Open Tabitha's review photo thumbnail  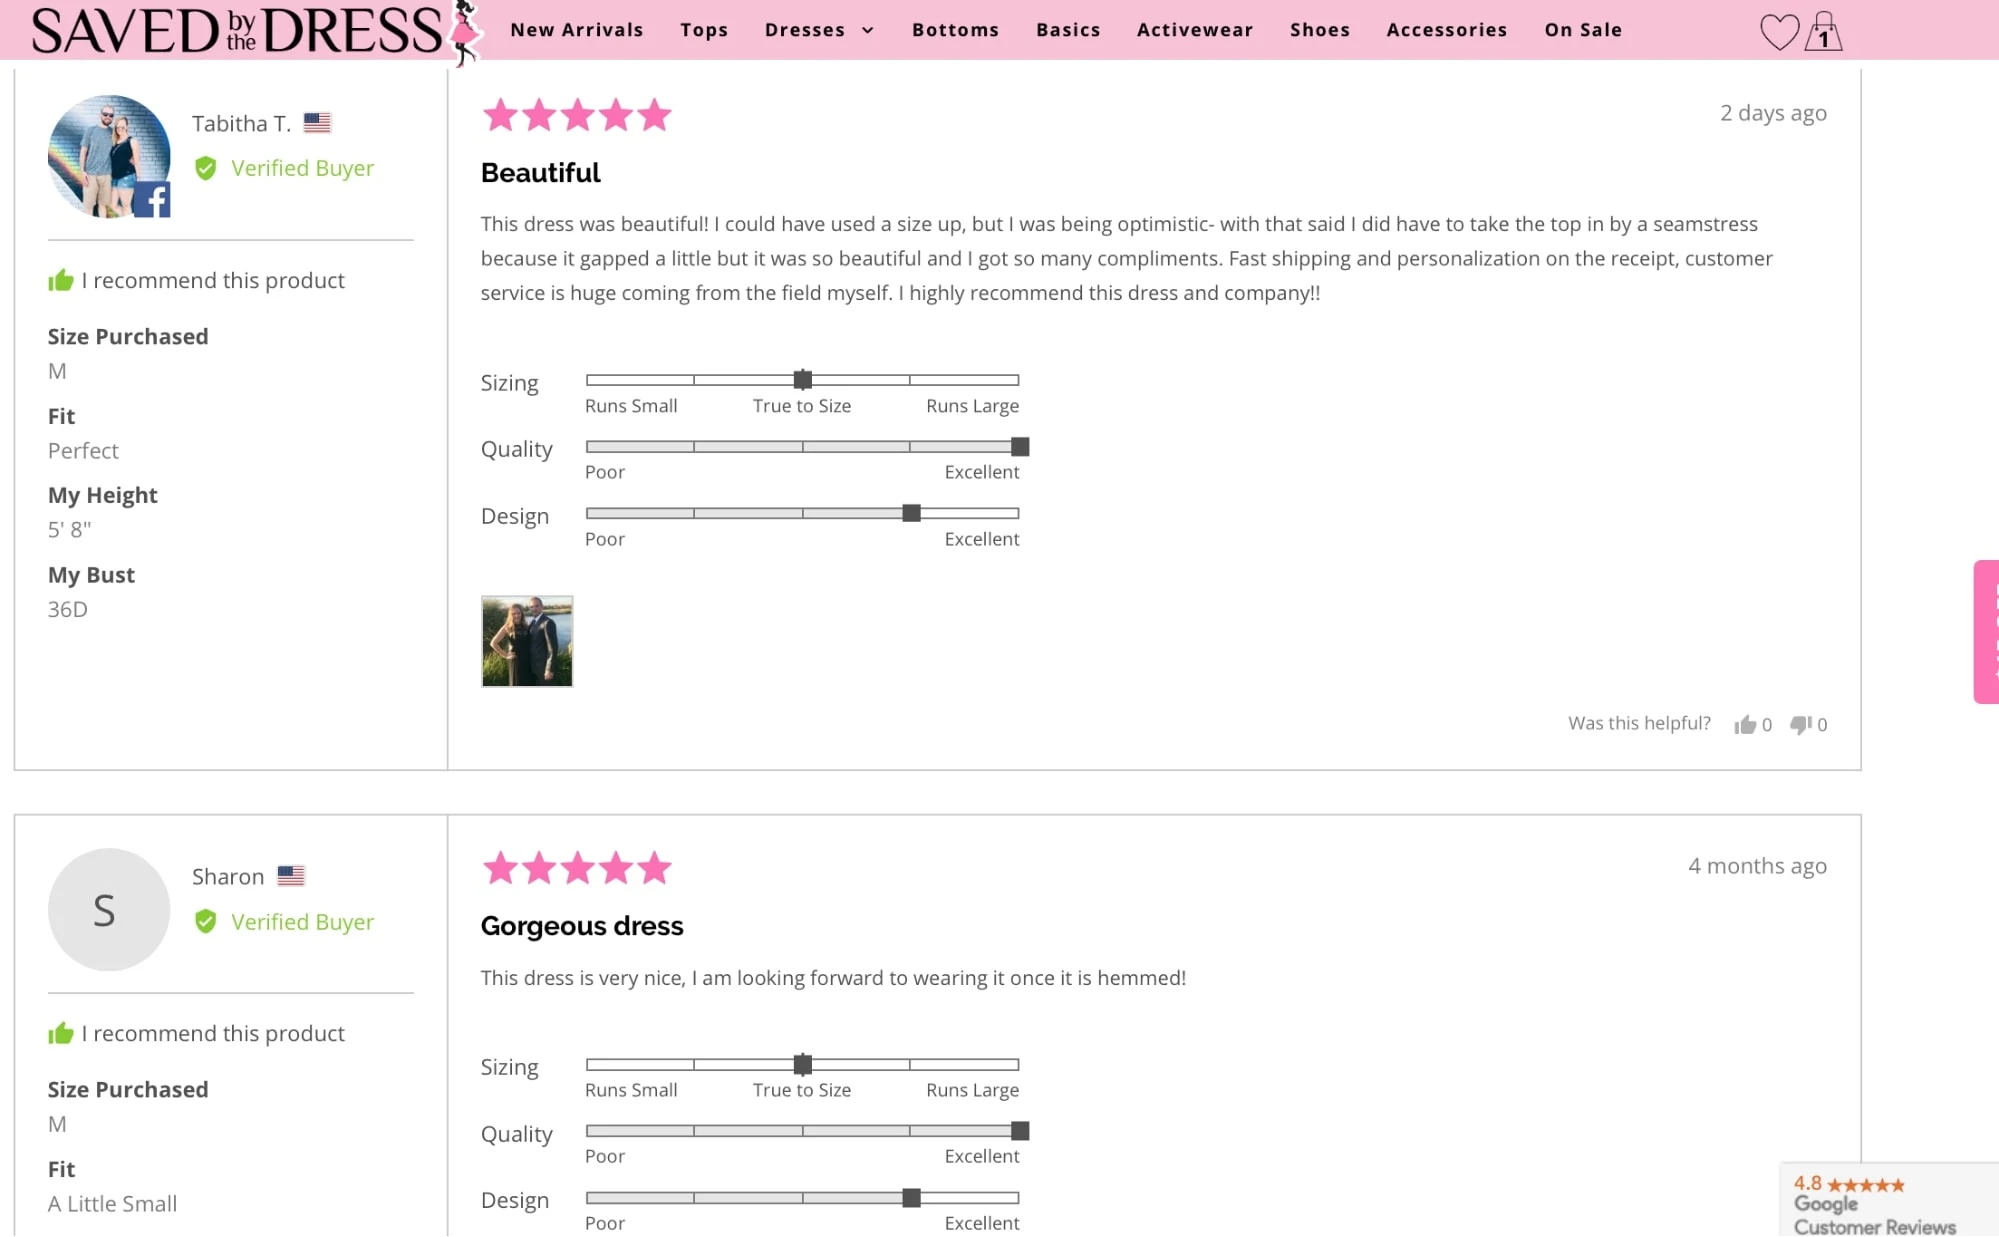tap(527, 641)
